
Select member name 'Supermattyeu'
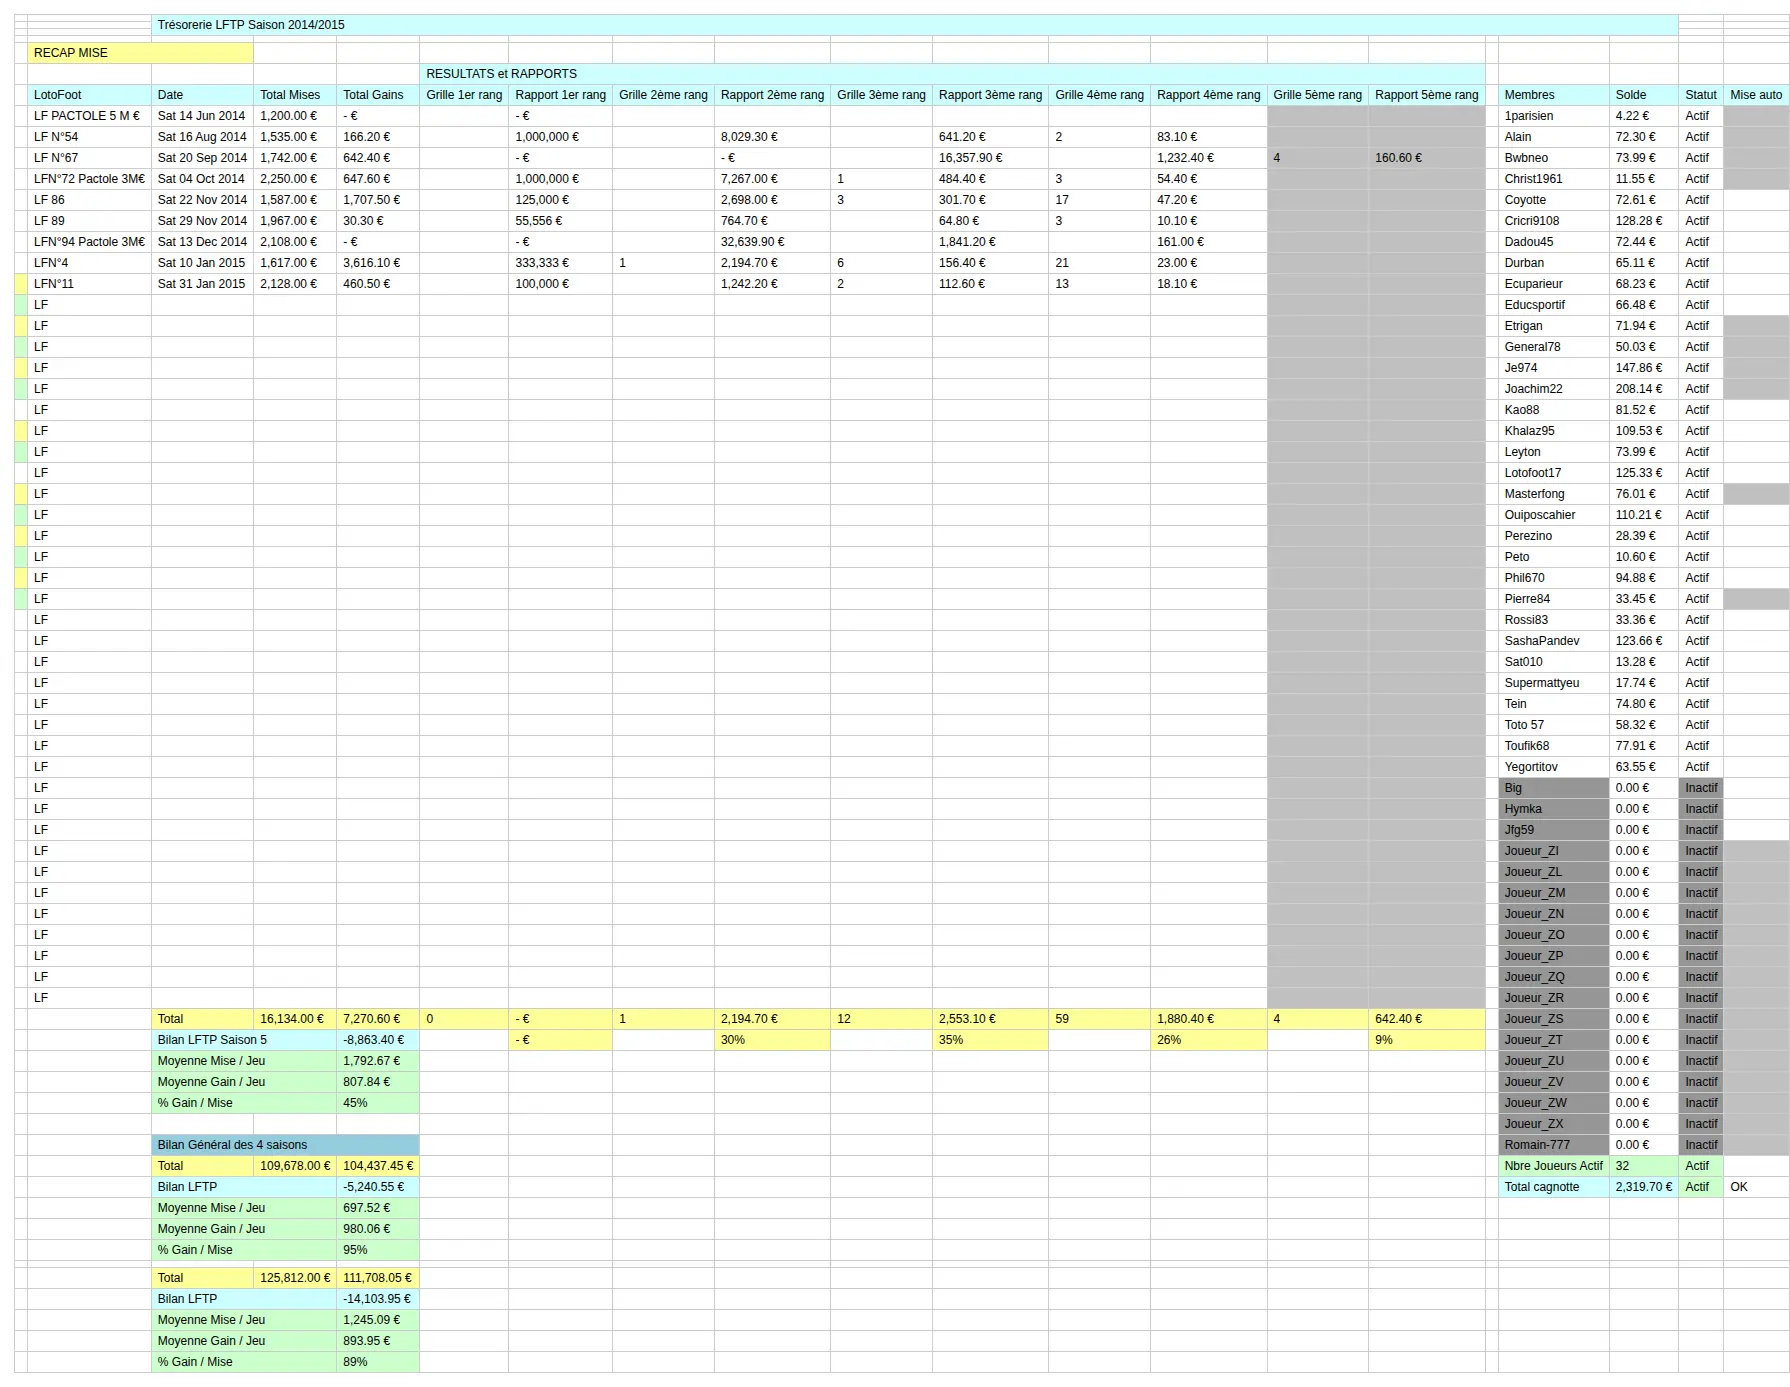pyautogui.click(x=1554, y=683)
